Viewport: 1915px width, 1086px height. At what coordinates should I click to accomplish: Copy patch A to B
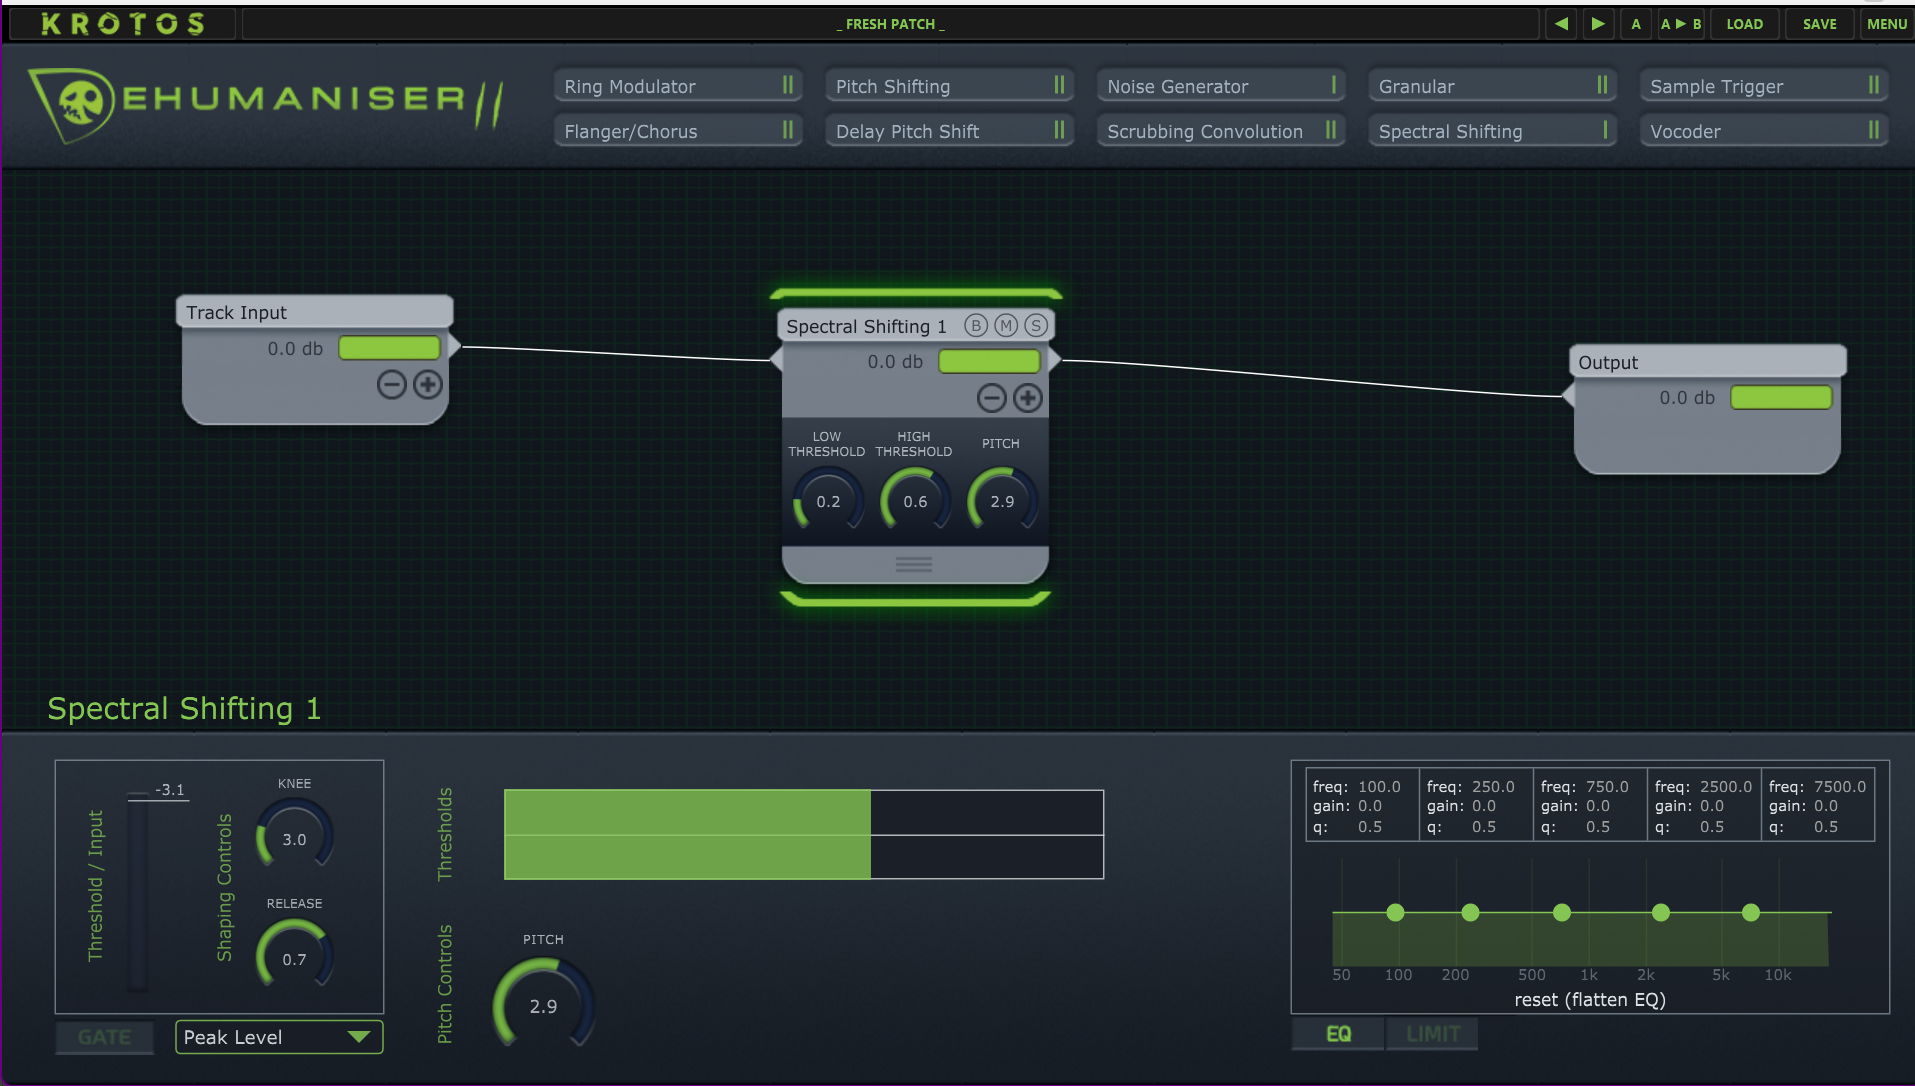tap(1681, 24)
